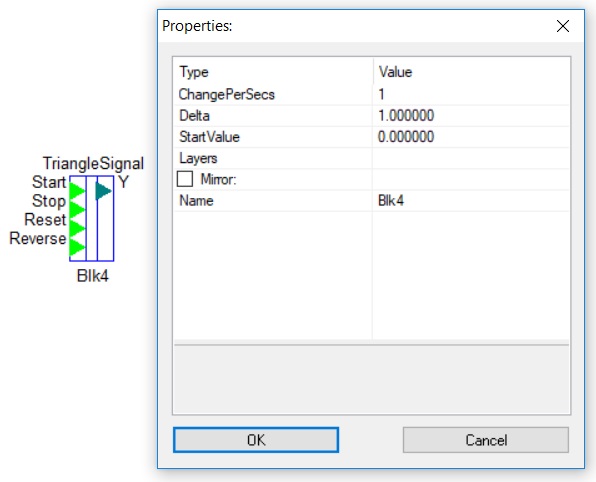Select the Blk4 block name label
596x482 pixels.
point(93,276)
